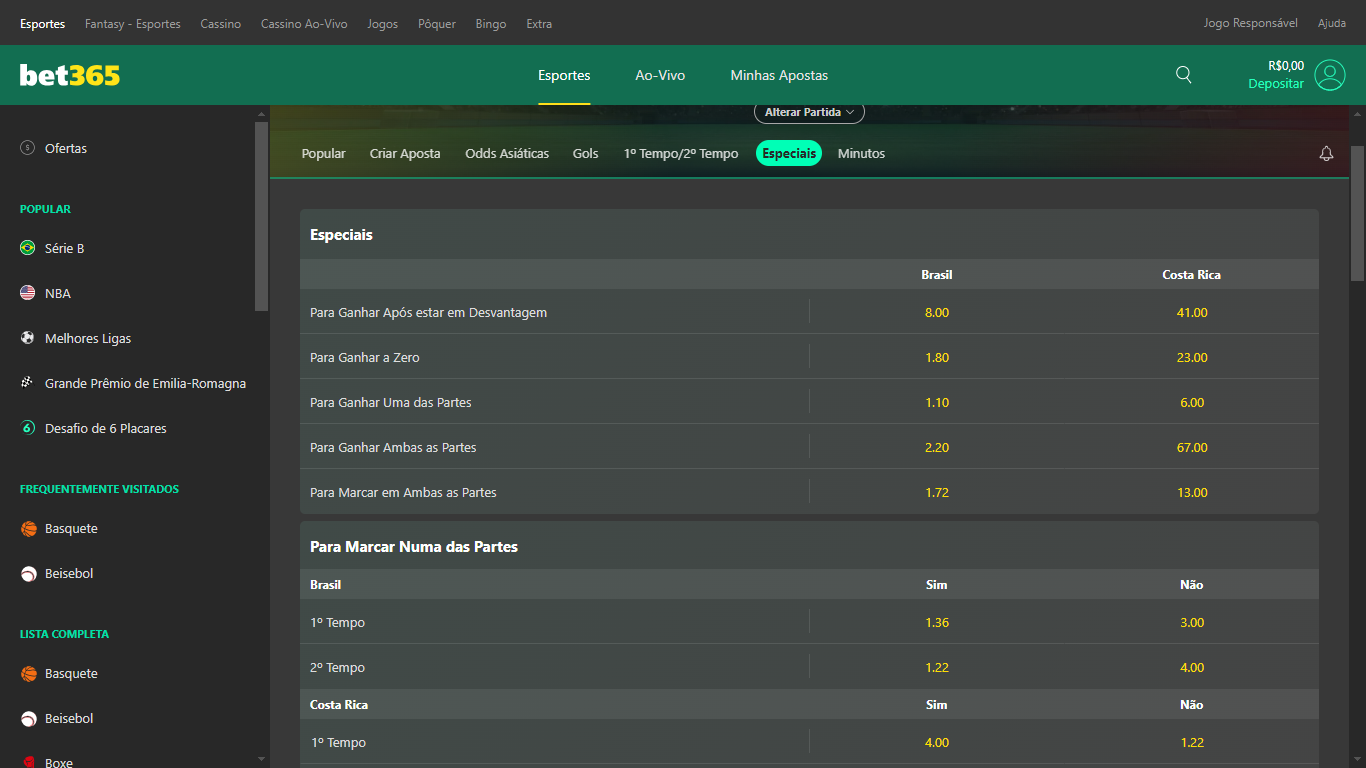Select Costa Rica 1º Tempo Sim 4.00
Image resolution: width=1366 pixels, height=768 pixels.
coord(937,742)
